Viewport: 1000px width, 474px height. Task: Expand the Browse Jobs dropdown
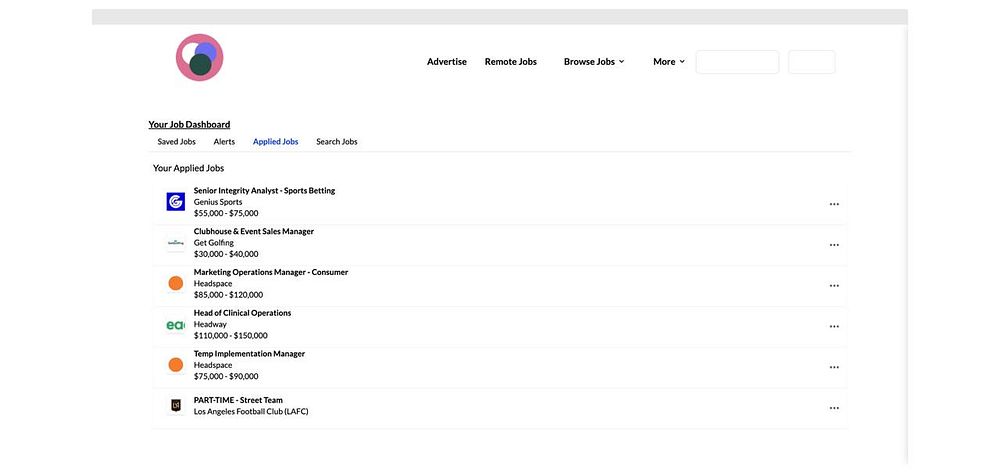pyautogui.click(x=594, y=62)
